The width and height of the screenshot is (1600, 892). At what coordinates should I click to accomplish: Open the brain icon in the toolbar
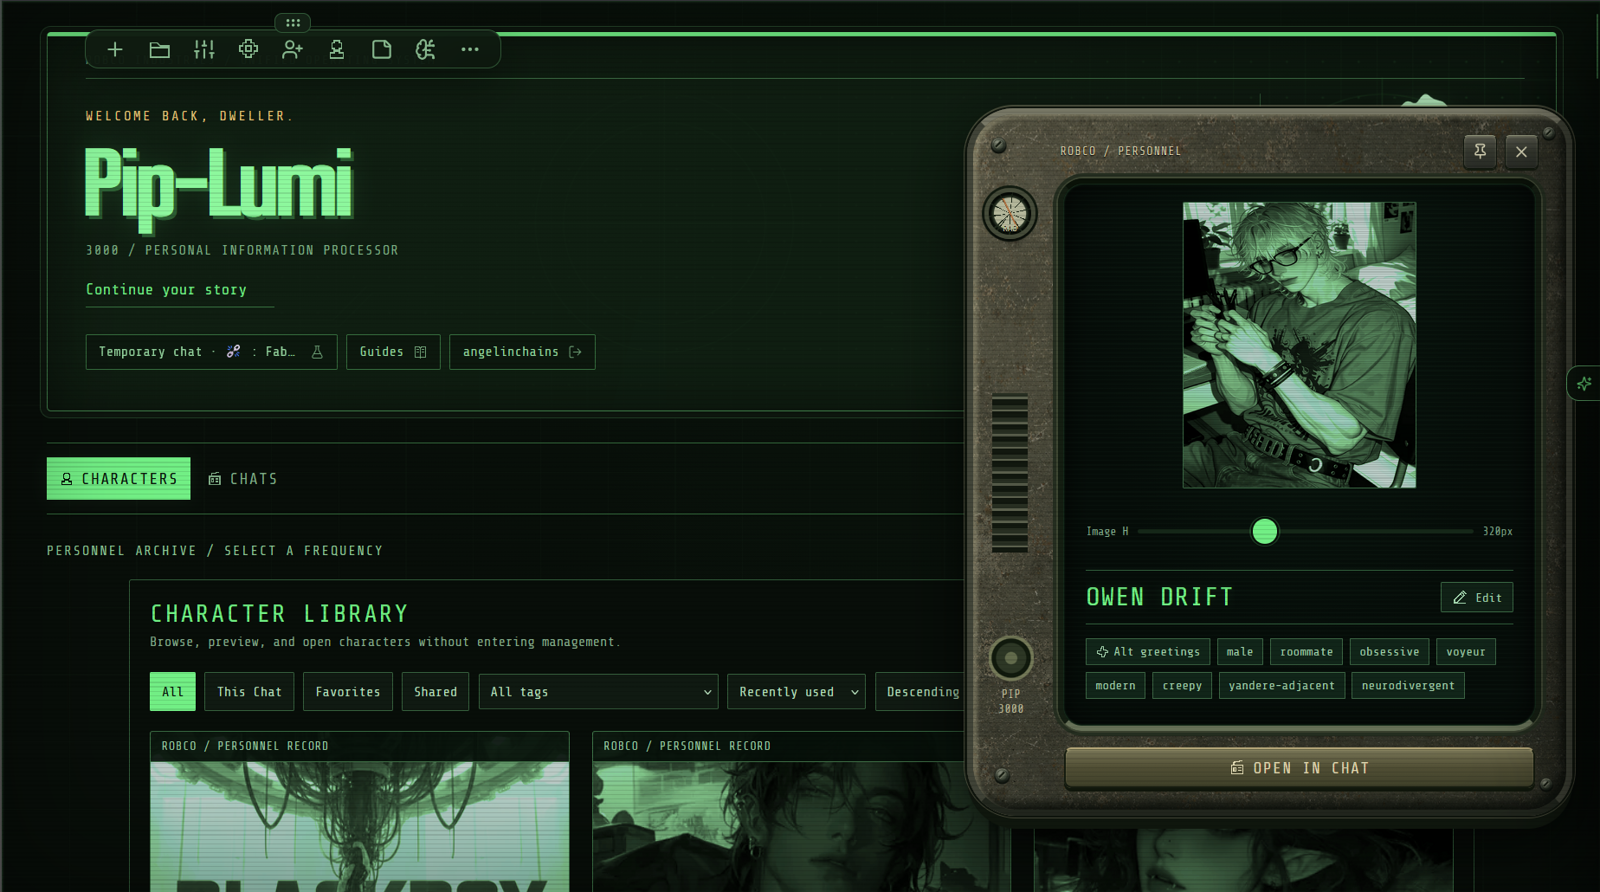pos(425,49)
